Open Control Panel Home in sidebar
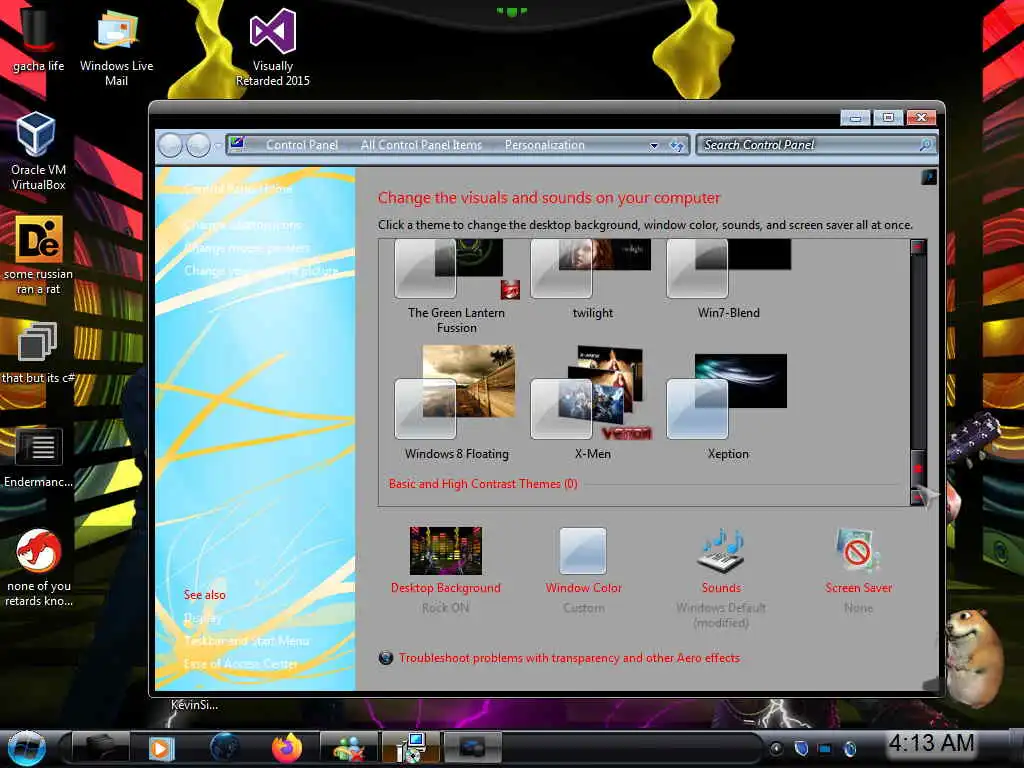Image resolution: width=1024 pixels, height=768 pixels. (x=238, y=189)
